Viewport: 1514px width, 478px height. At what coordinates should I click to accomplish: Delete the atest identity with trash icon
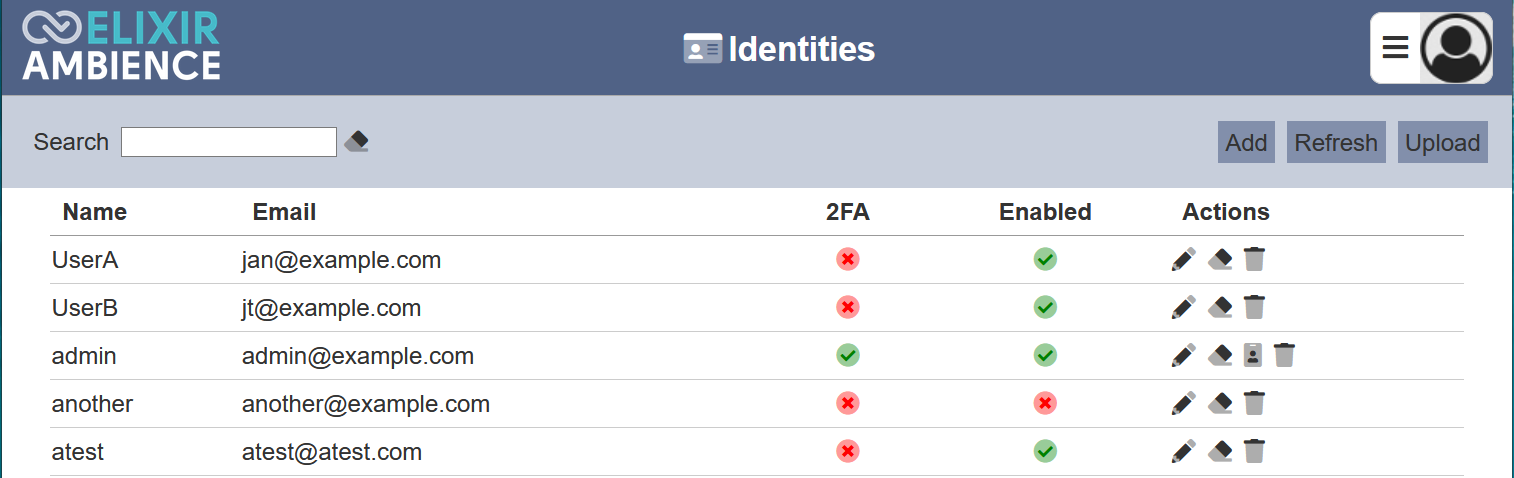[1254, 452]
